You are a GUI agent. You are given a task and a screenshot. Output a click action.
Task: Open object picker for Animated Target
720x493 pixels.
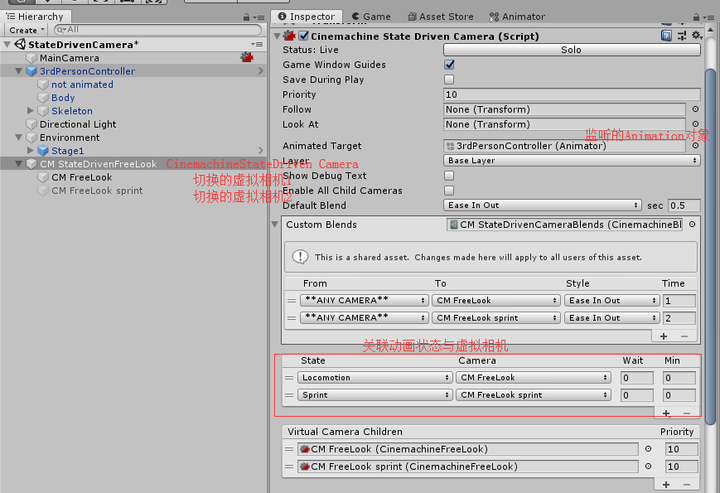pos(695,146)
